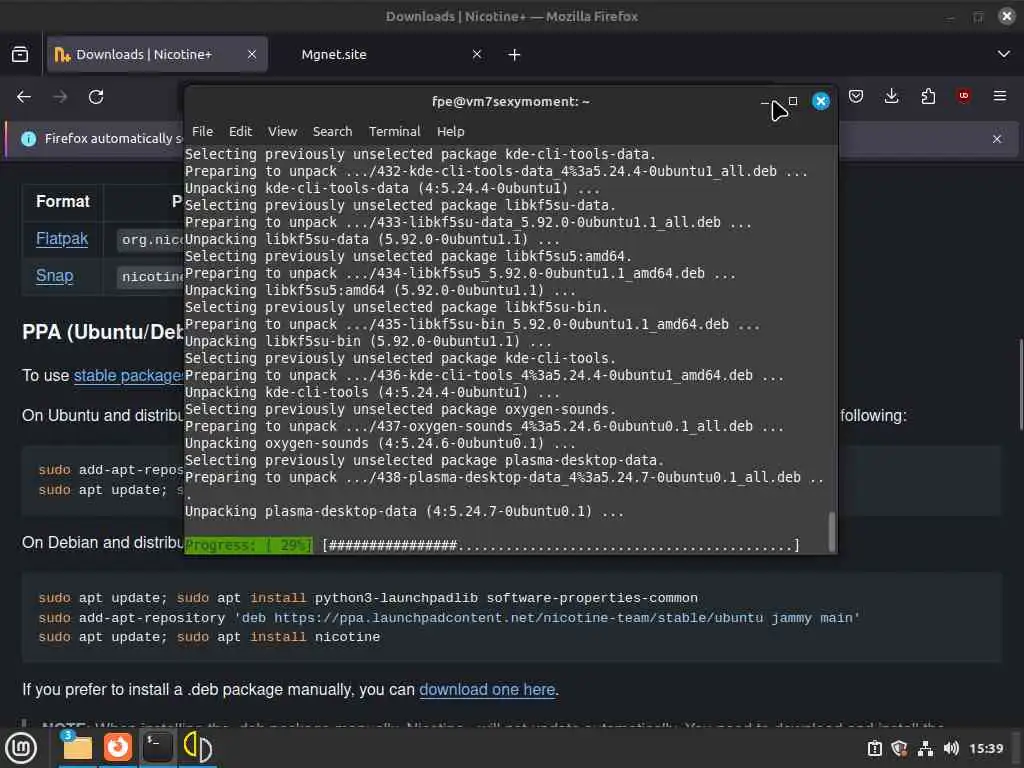
Task: Open the volume control tray icon
Action: click(x=951, y=748)
